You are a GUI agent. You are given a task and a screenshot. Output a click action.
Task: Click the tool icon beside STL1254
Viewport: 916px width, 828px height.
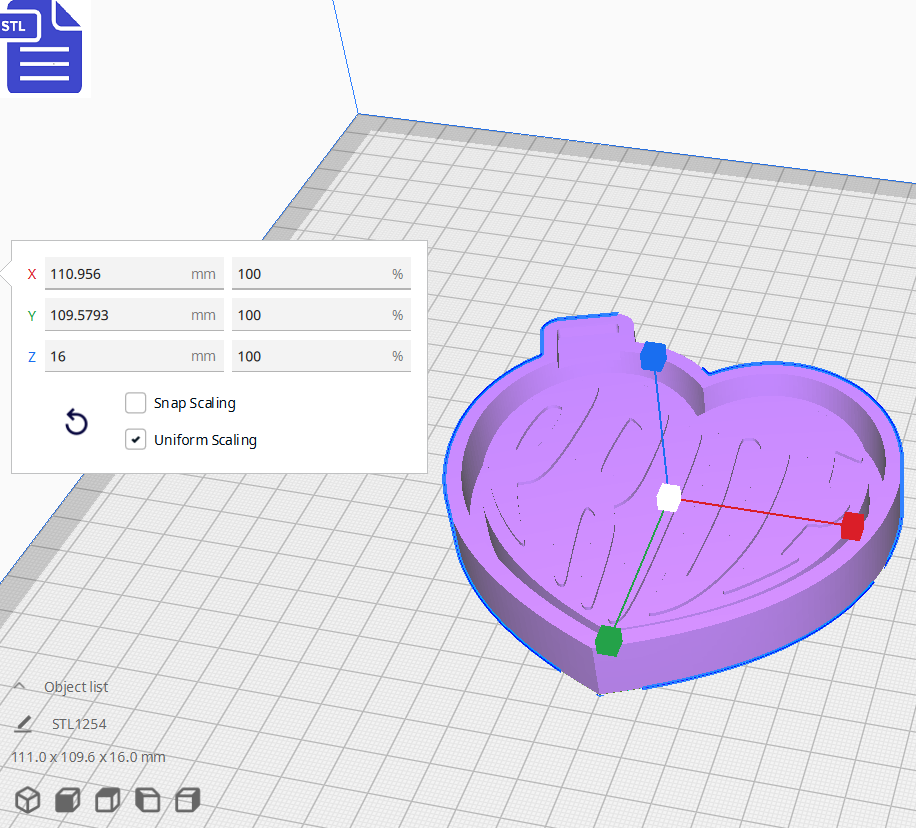[24, 723]
